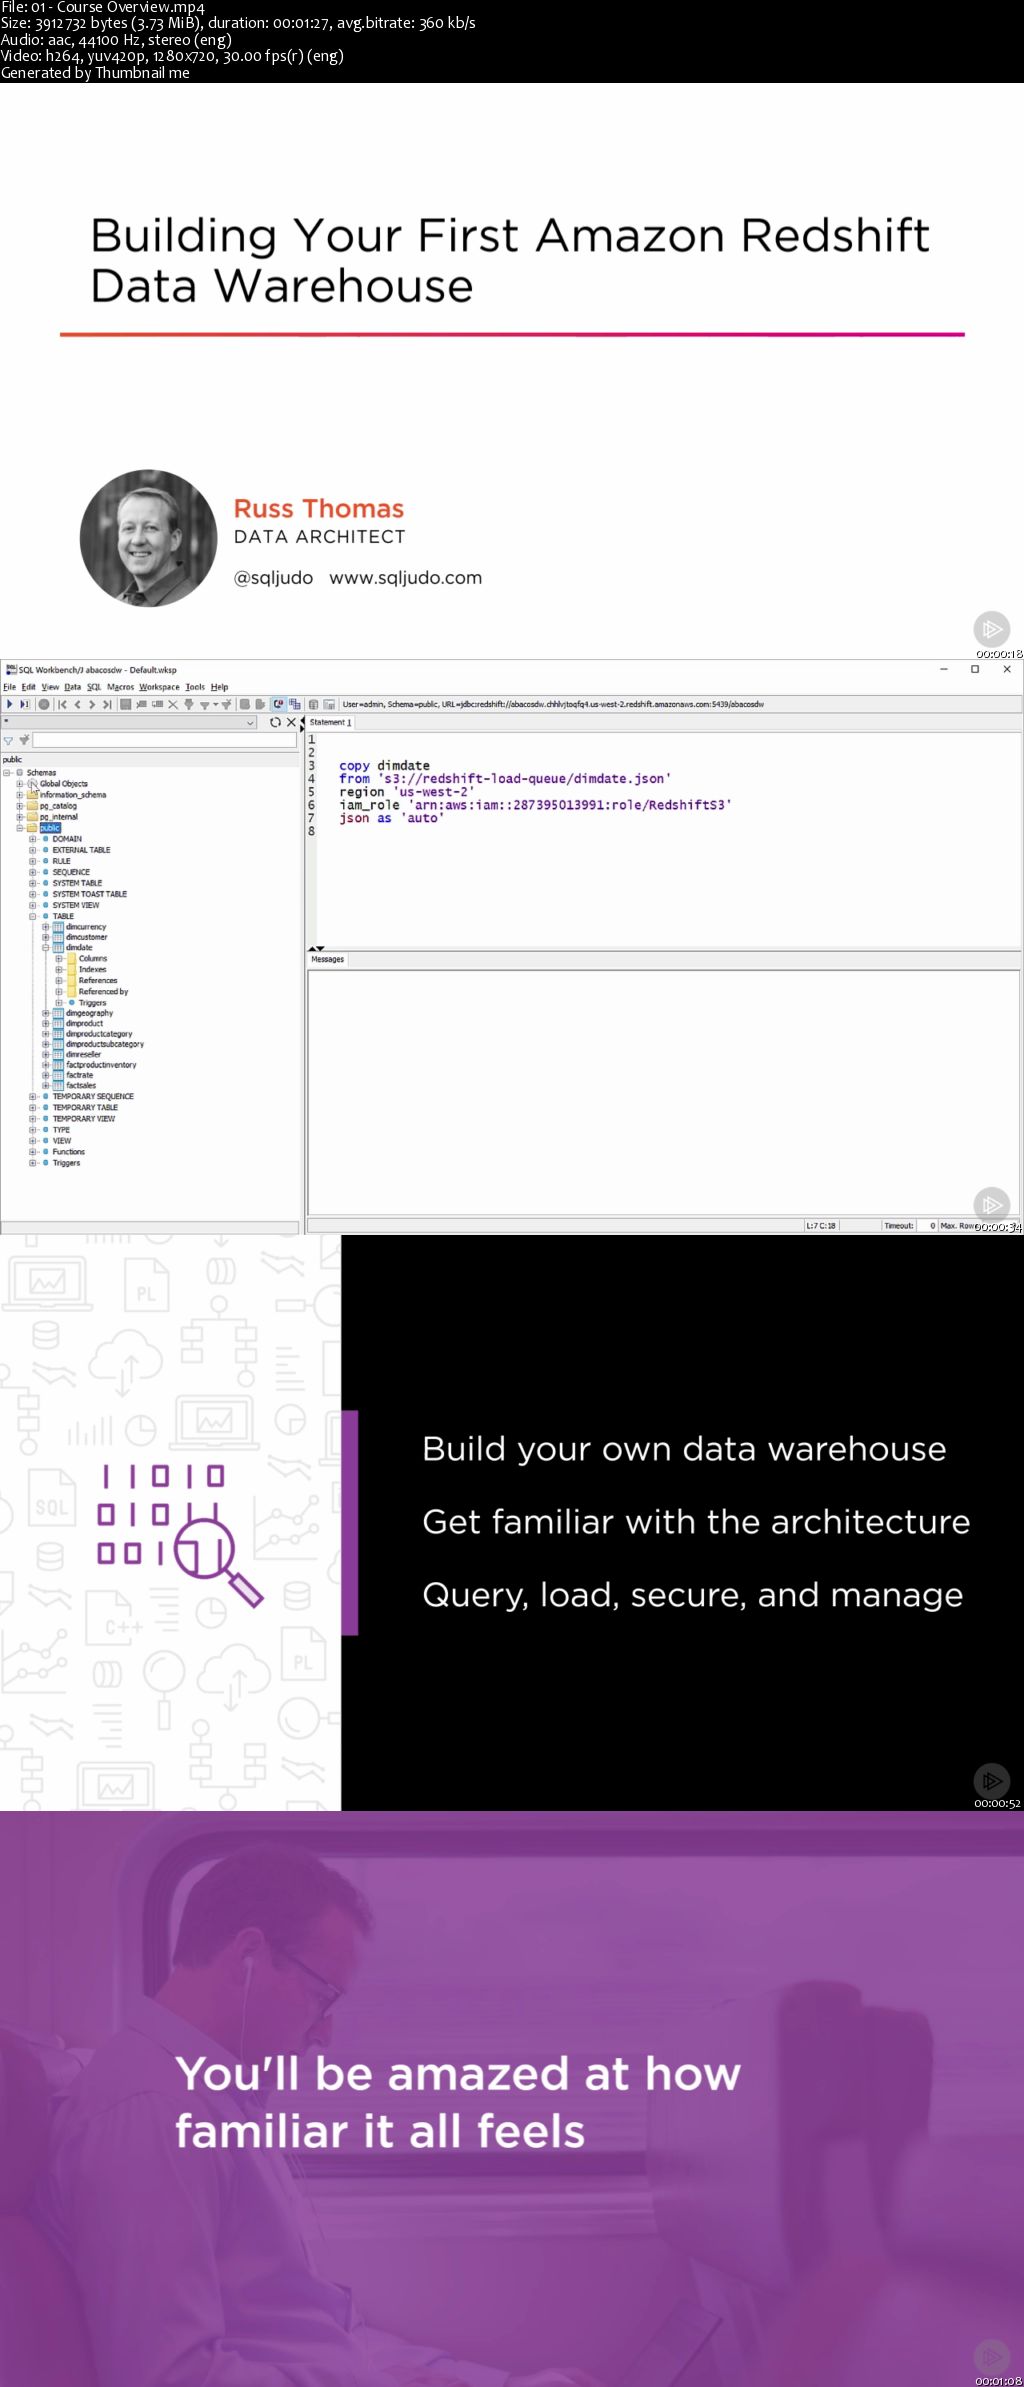Click the funnel icon beside the tree filter field

(8, 741)
